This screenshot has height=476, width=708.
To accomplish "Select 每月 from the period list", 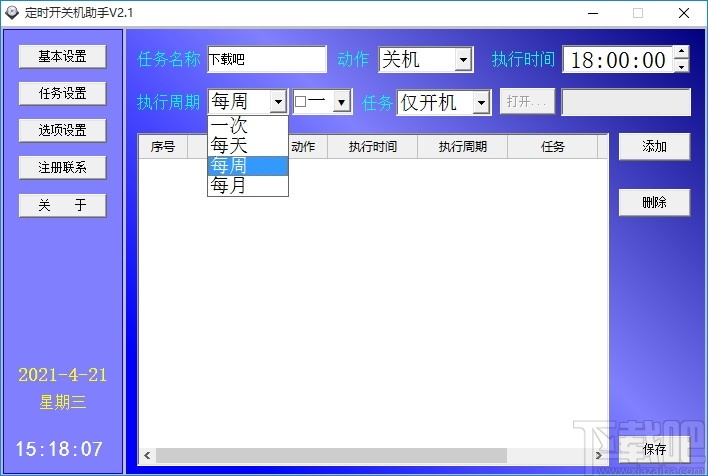I will tap(247, 186).
